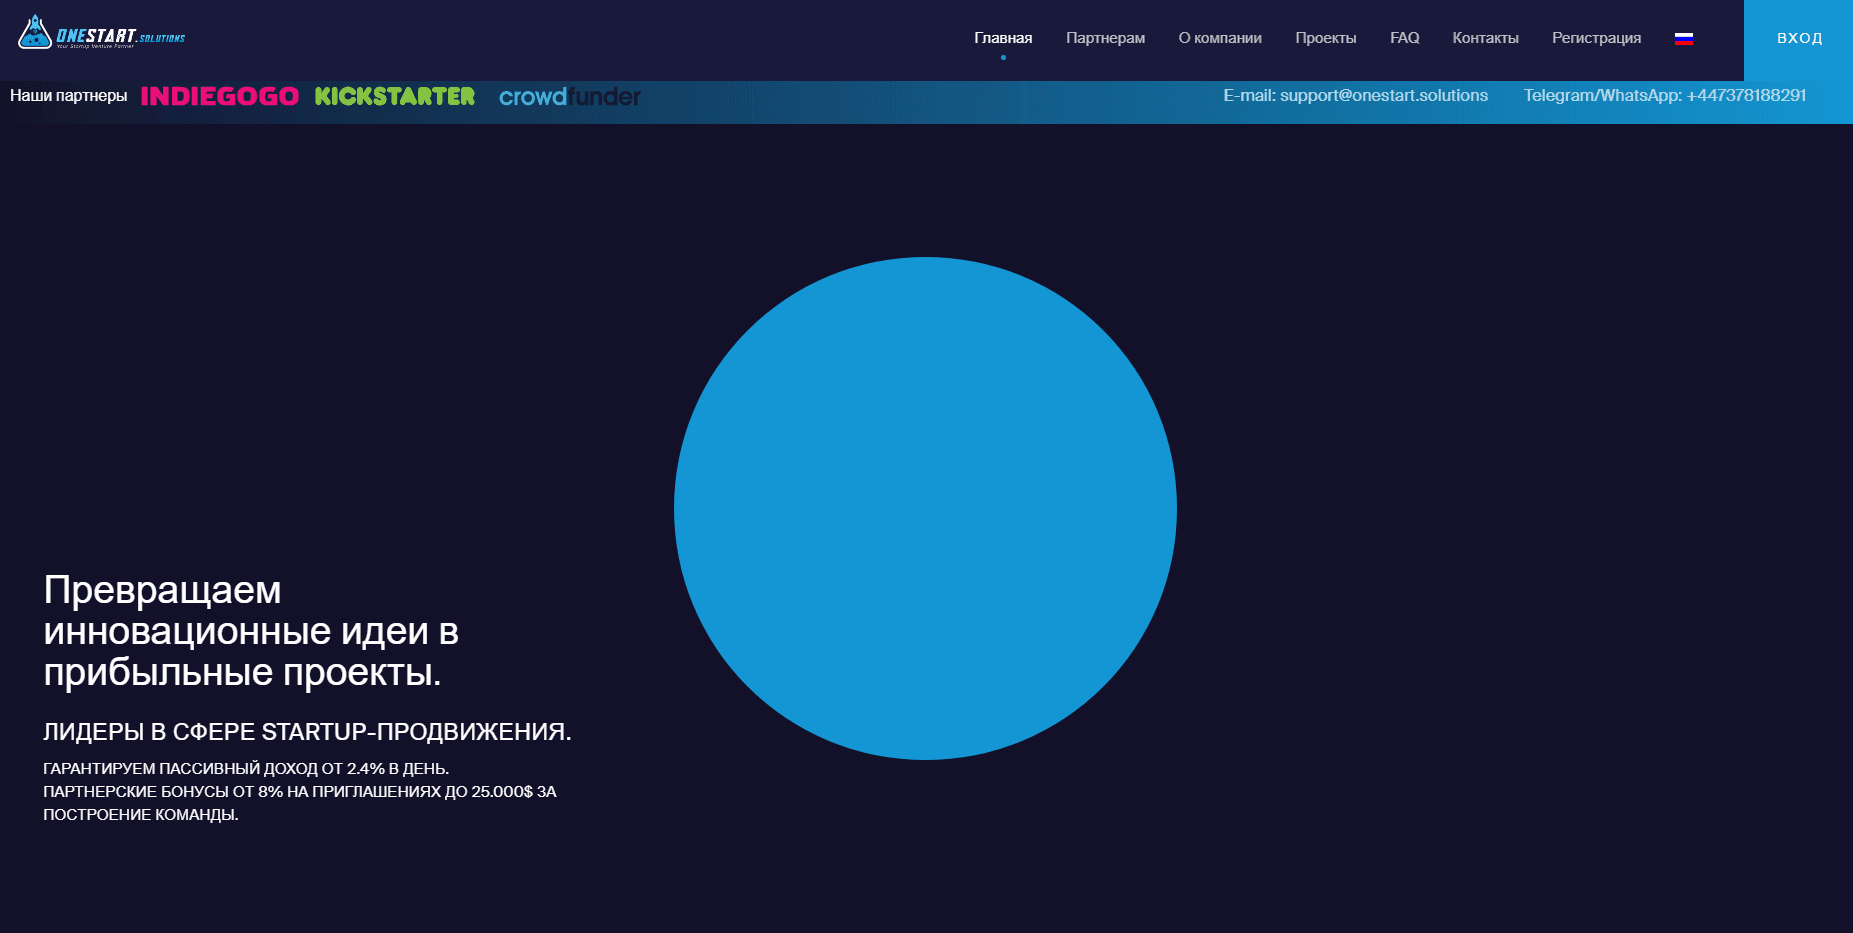Viewport: 1853px width, 933px height.
Task: Open the Регистрация sign-up link
Action: (x=1596, y=38)
